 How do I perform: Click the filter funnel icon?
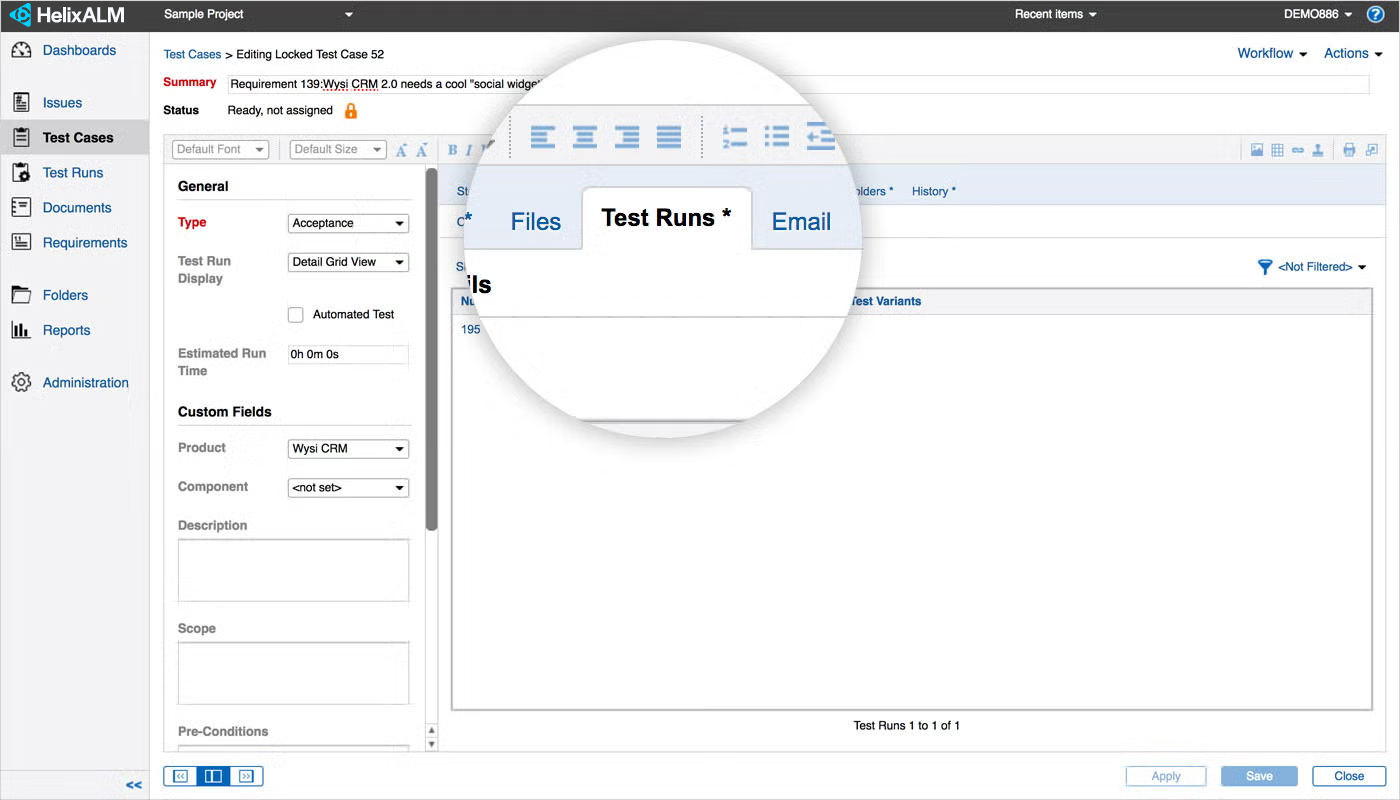coord(1265,267)
